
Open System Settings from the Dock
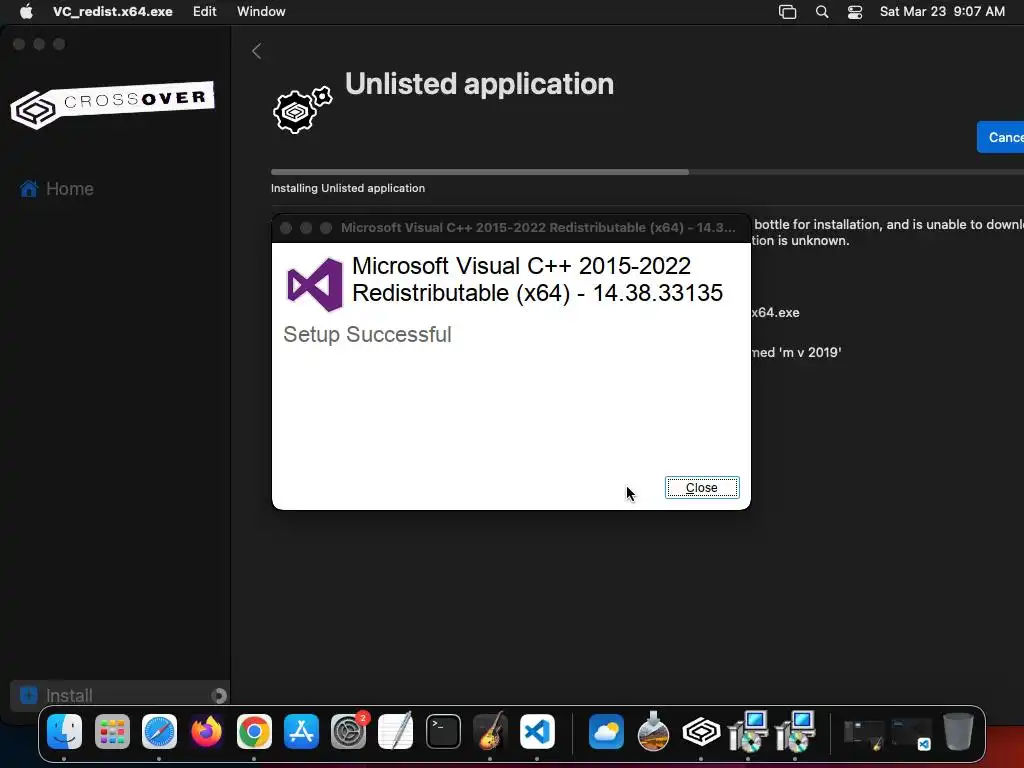coord(348,731)
